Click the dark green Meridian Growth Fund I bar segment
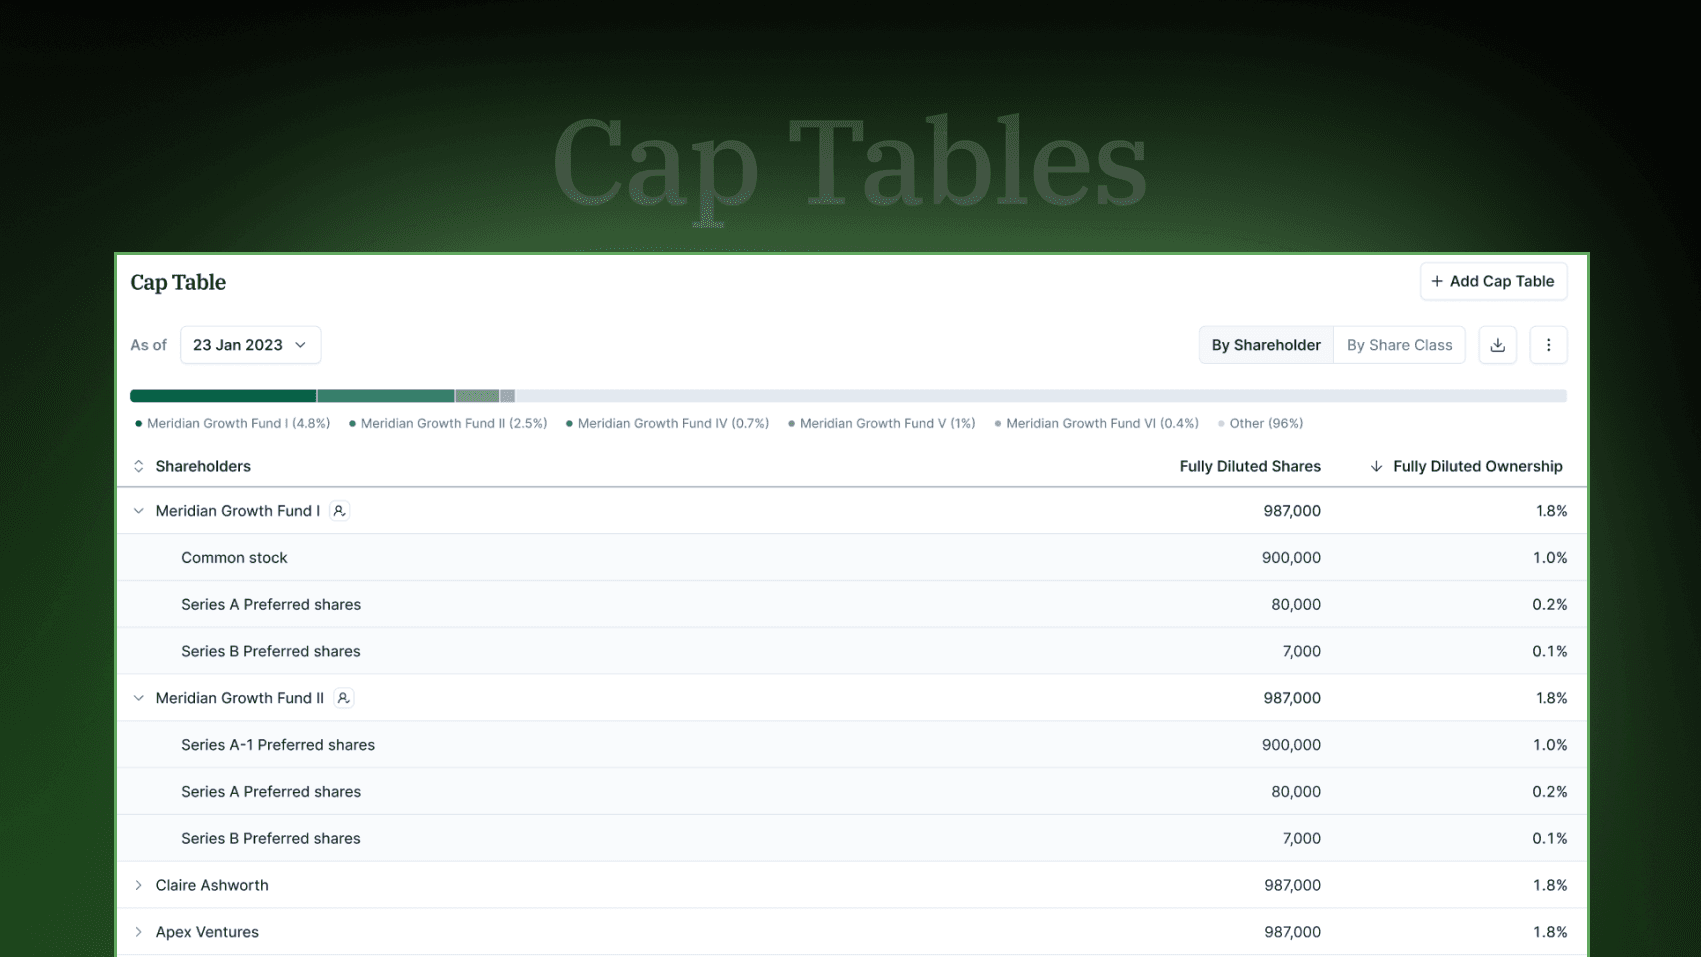Screen dimensions: 1701x957 tap(223, 396)
